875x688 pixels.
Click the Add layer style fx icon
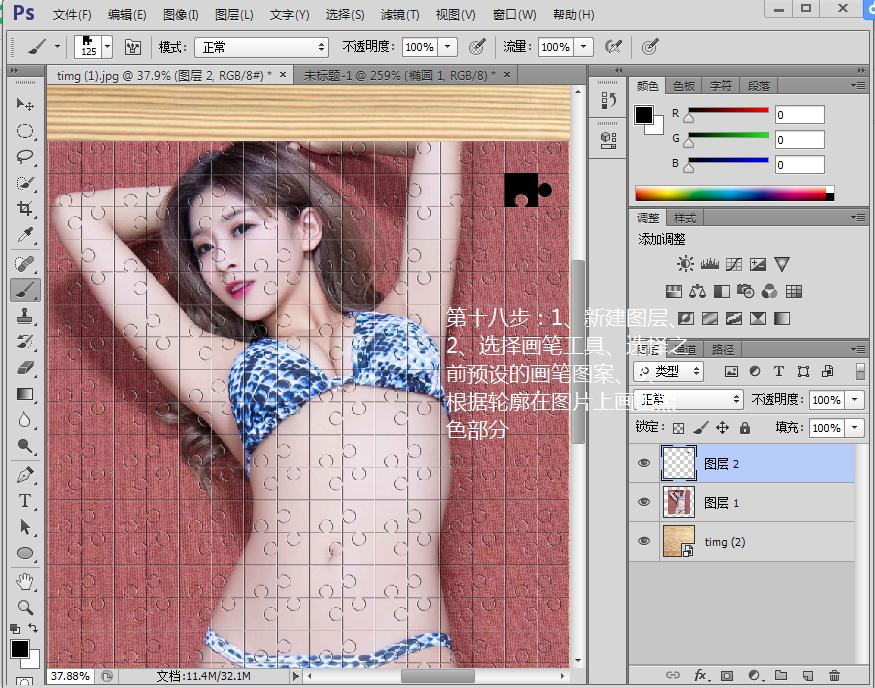click(700, 675)
